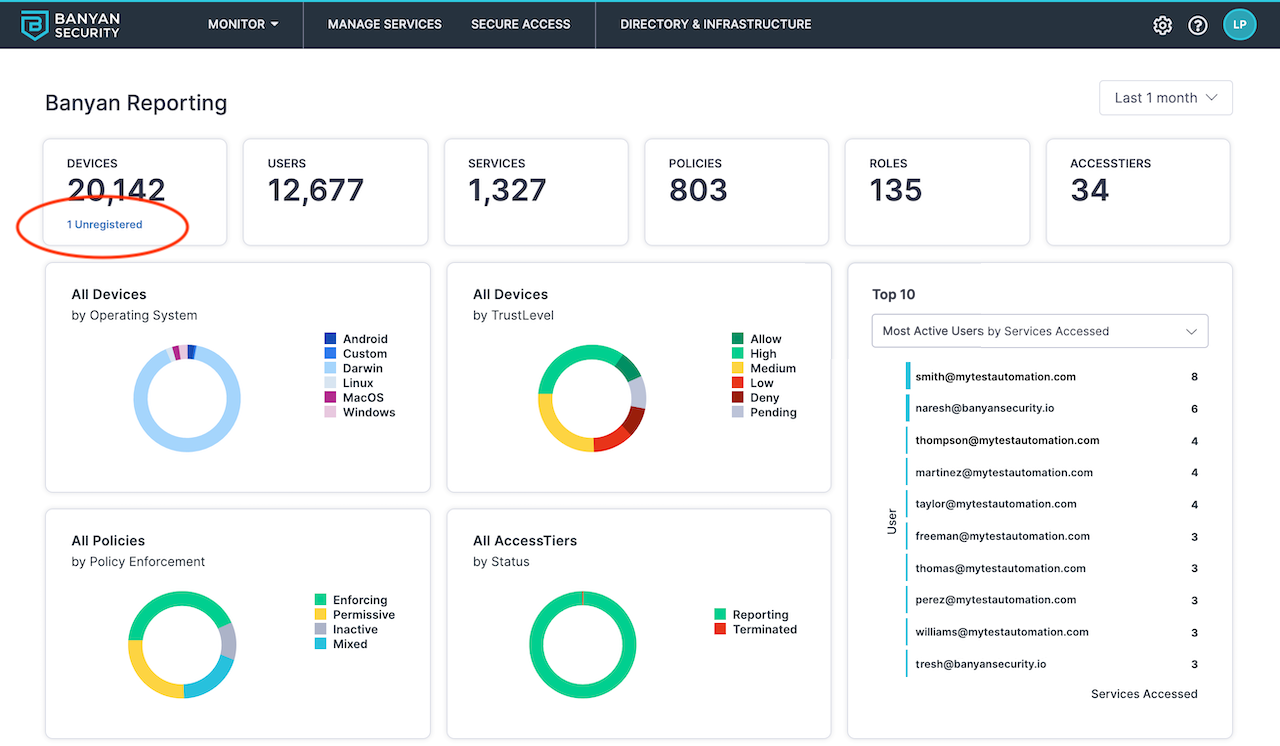Viewport: 1280px width, 746px height.
Task: Click the Permissive policy legend swatch
Action: pyautogui.click(x=321, y=615)
